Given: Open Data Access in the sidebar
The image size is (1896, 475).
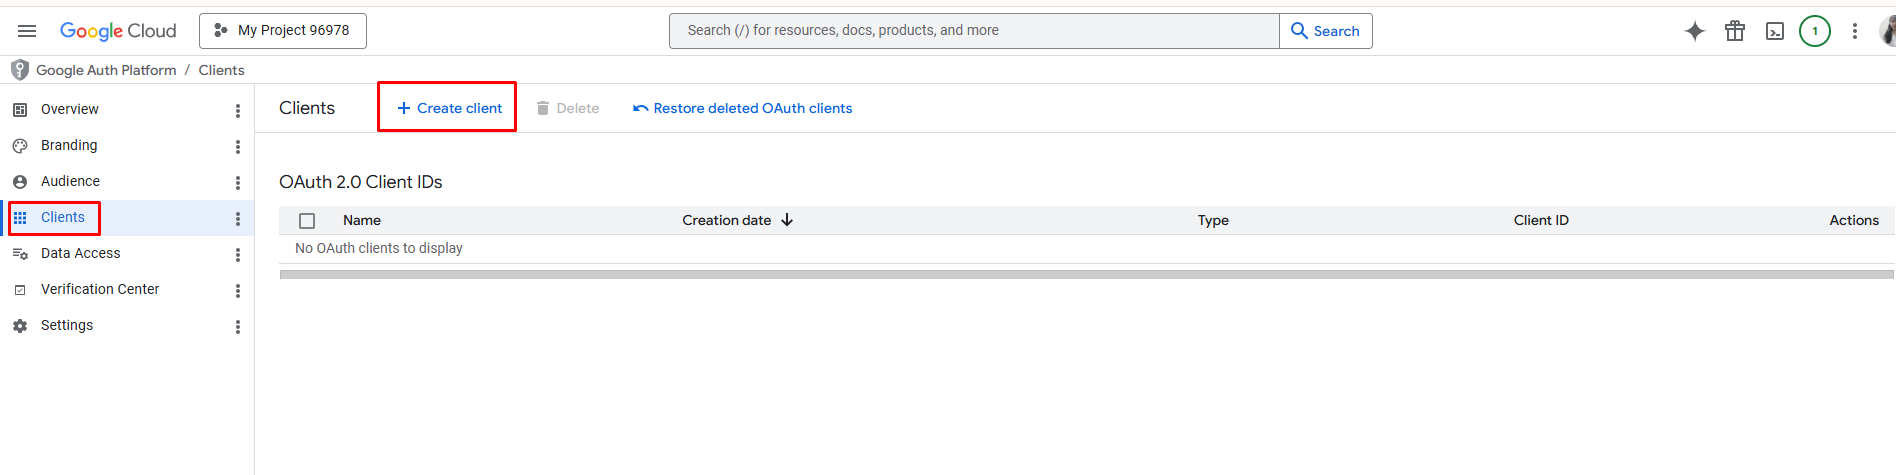Looking at the screenshot, I should pyautogui.click(x=80, y=254).
